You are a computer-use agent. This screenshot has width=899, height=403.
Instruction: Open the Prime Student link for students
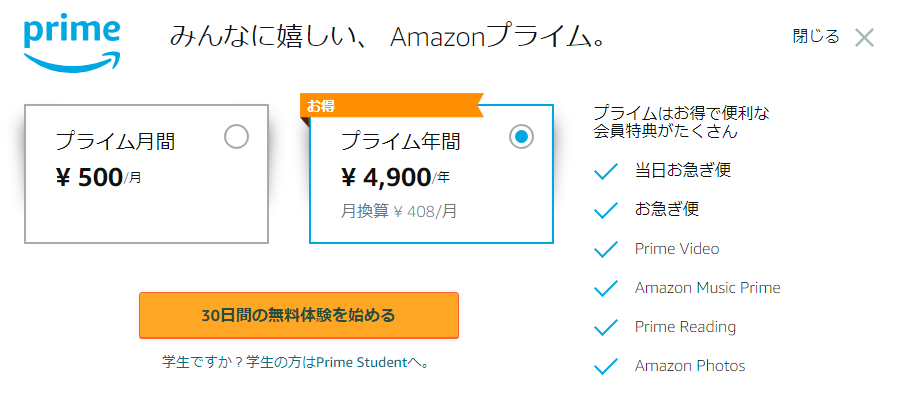pos(296,362)
